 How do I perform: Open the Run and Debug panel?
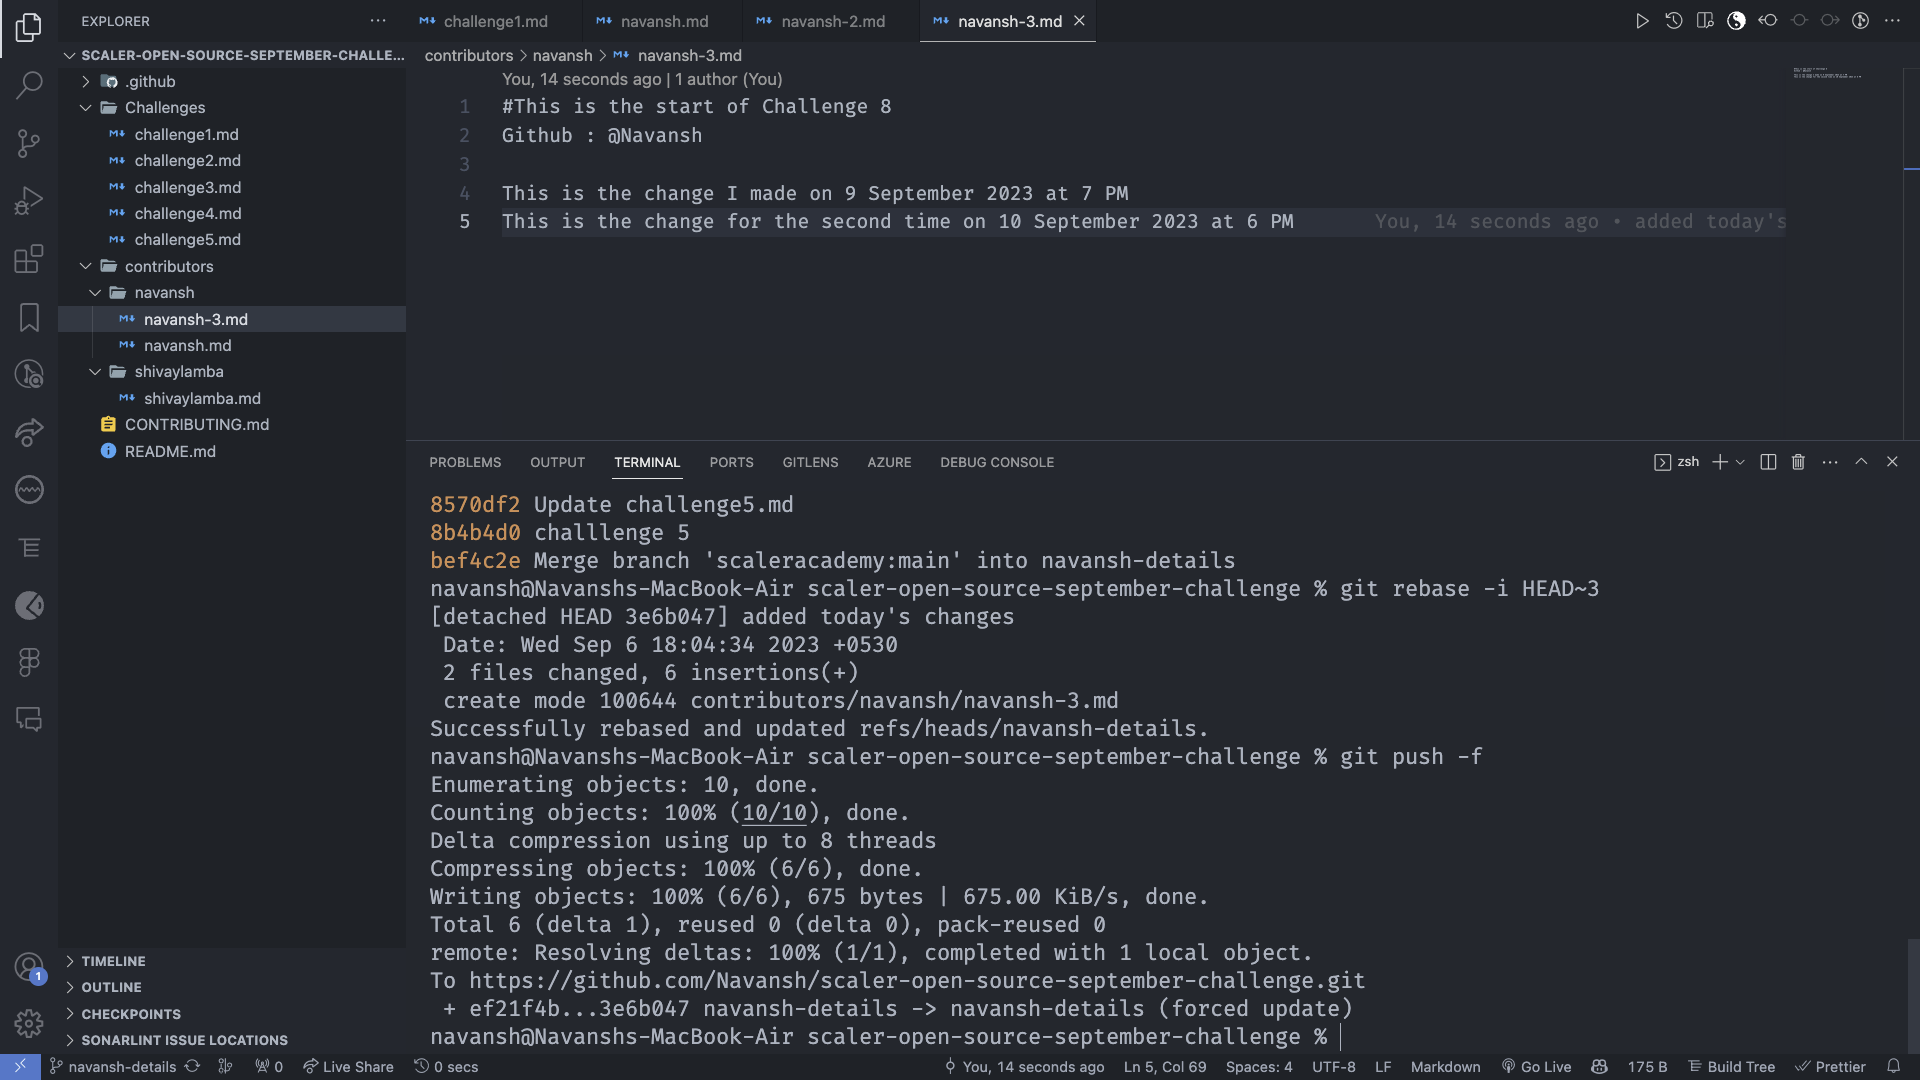click(29, 200)
